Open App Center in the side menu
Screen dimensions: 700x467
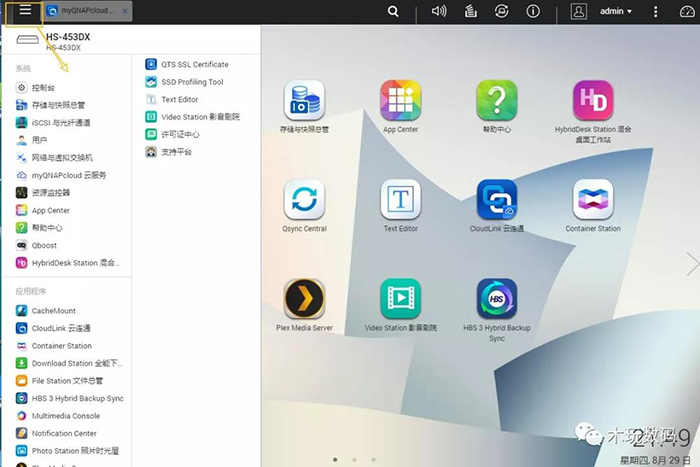point(43,210)
